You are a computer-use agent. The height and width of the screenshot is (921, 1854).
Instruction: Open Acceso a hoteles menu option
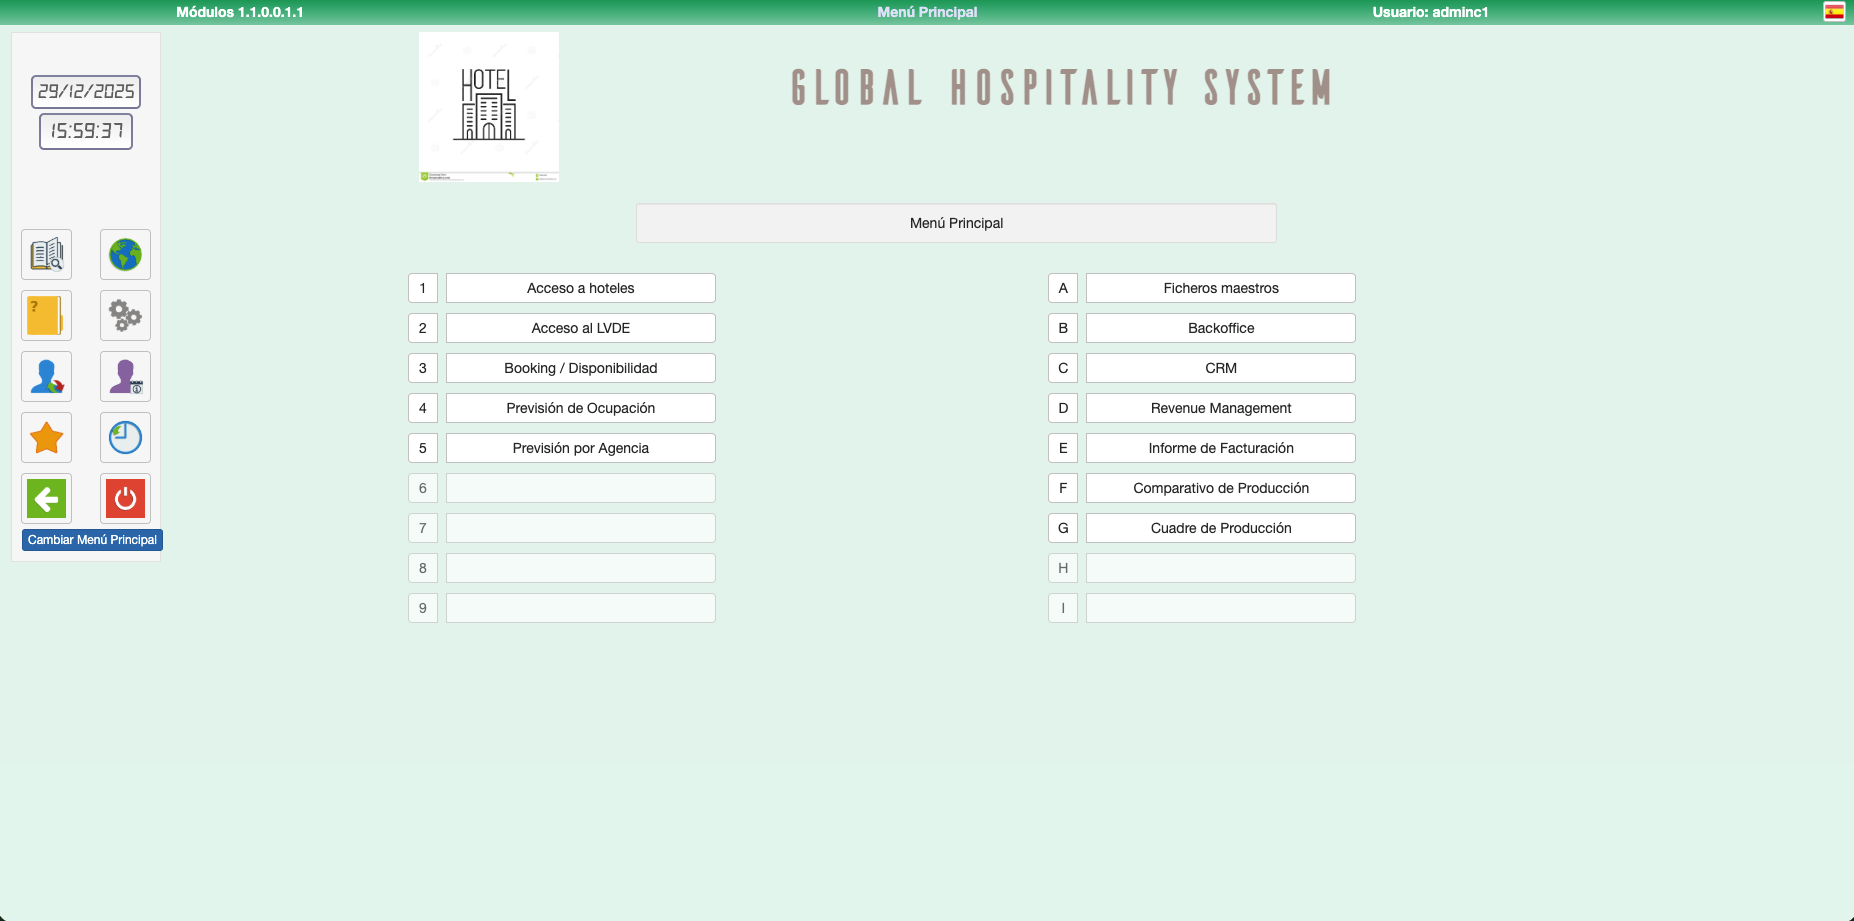pyautogui.click(x=580, y=288)
